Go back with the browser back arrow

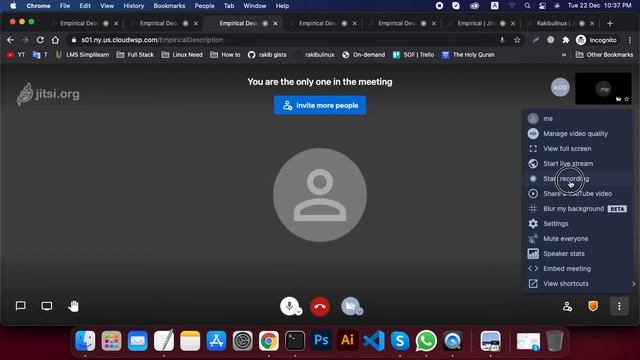10,40
